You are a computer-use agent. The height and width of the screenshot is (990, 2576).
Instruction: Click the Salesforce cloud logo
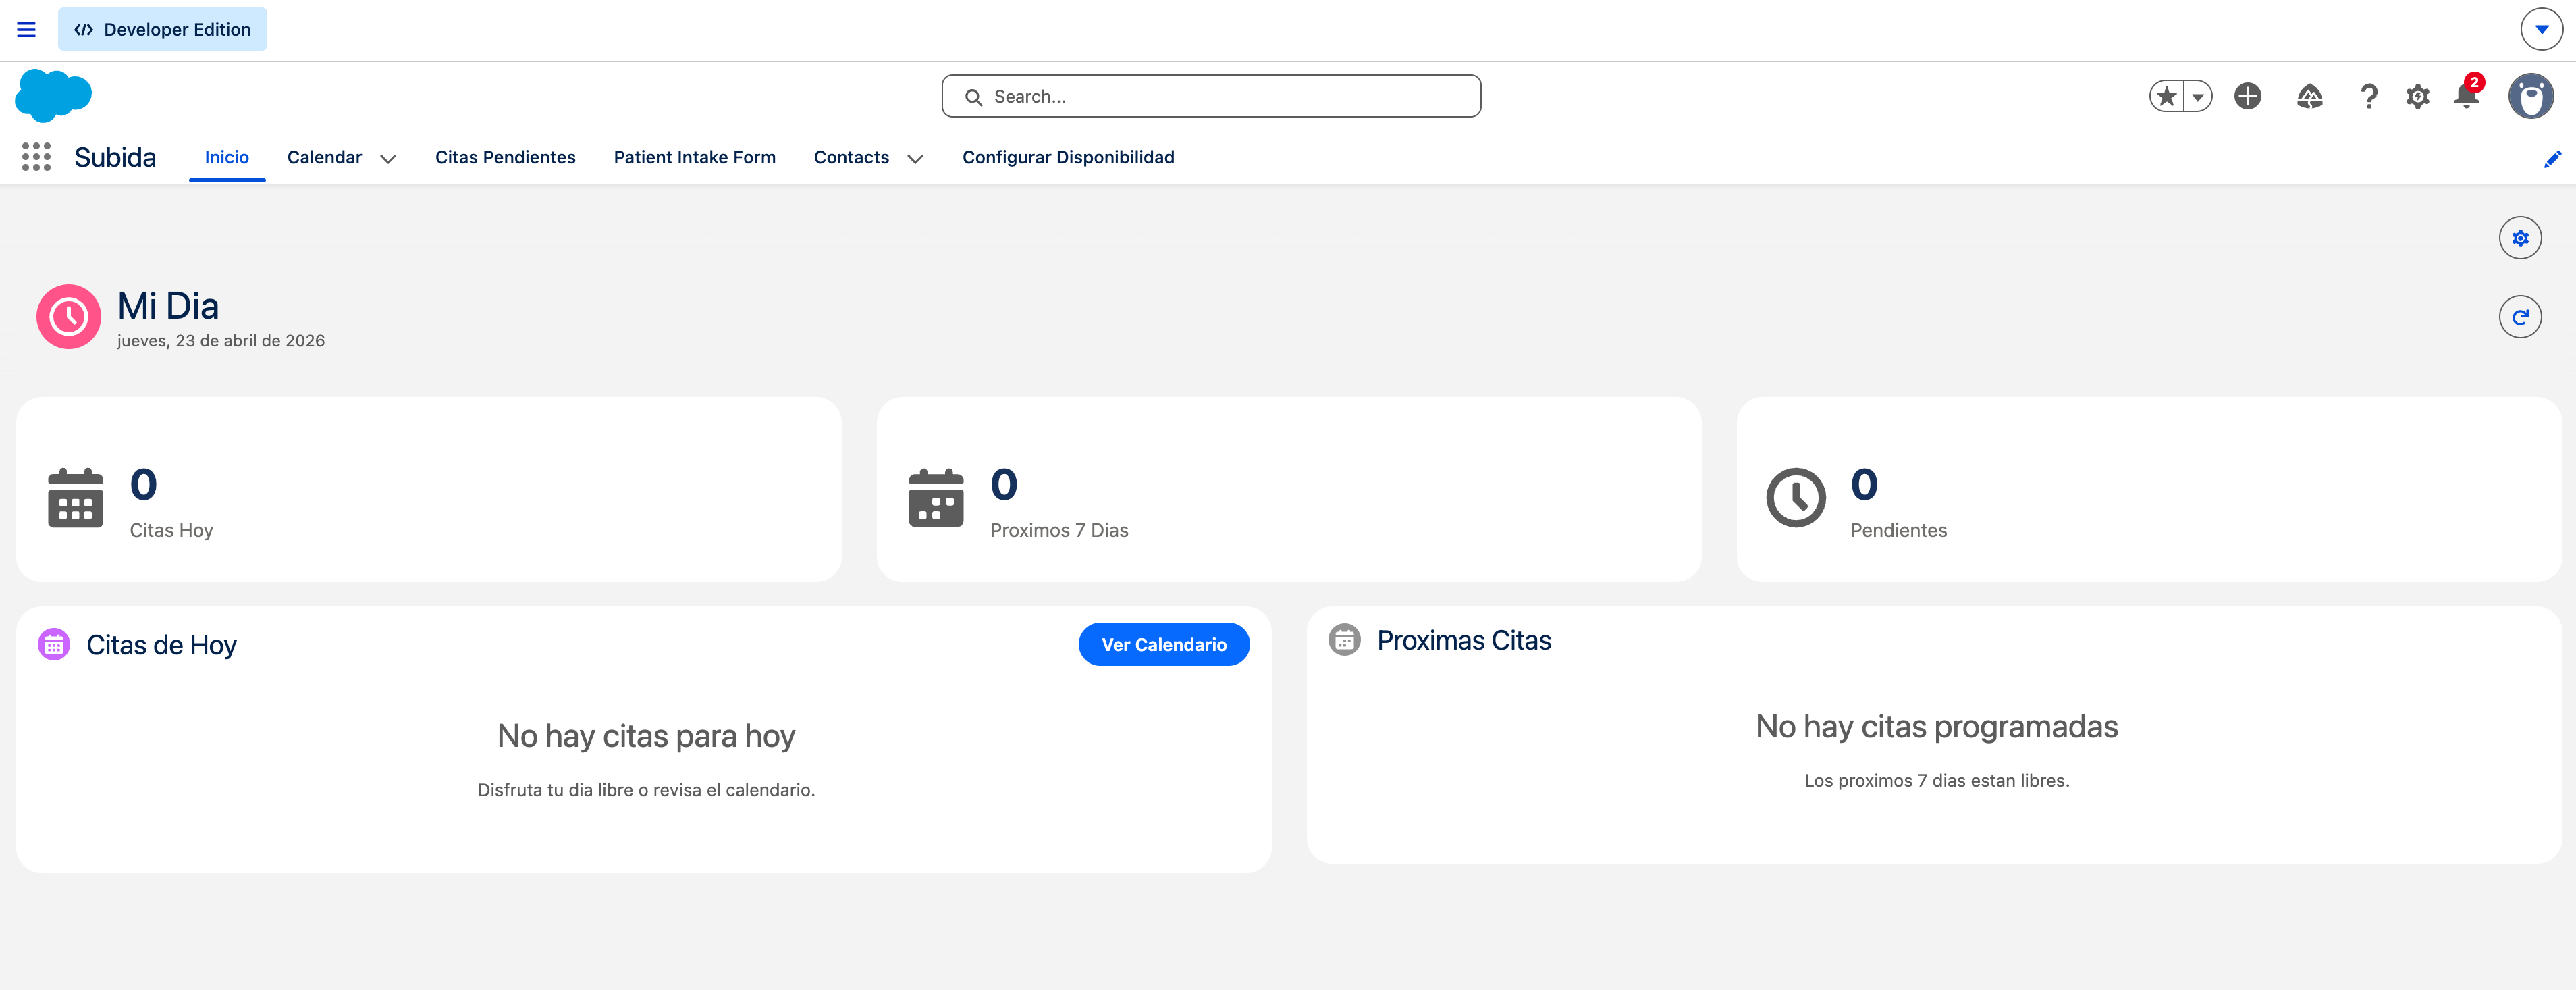[x=53, y=95]
